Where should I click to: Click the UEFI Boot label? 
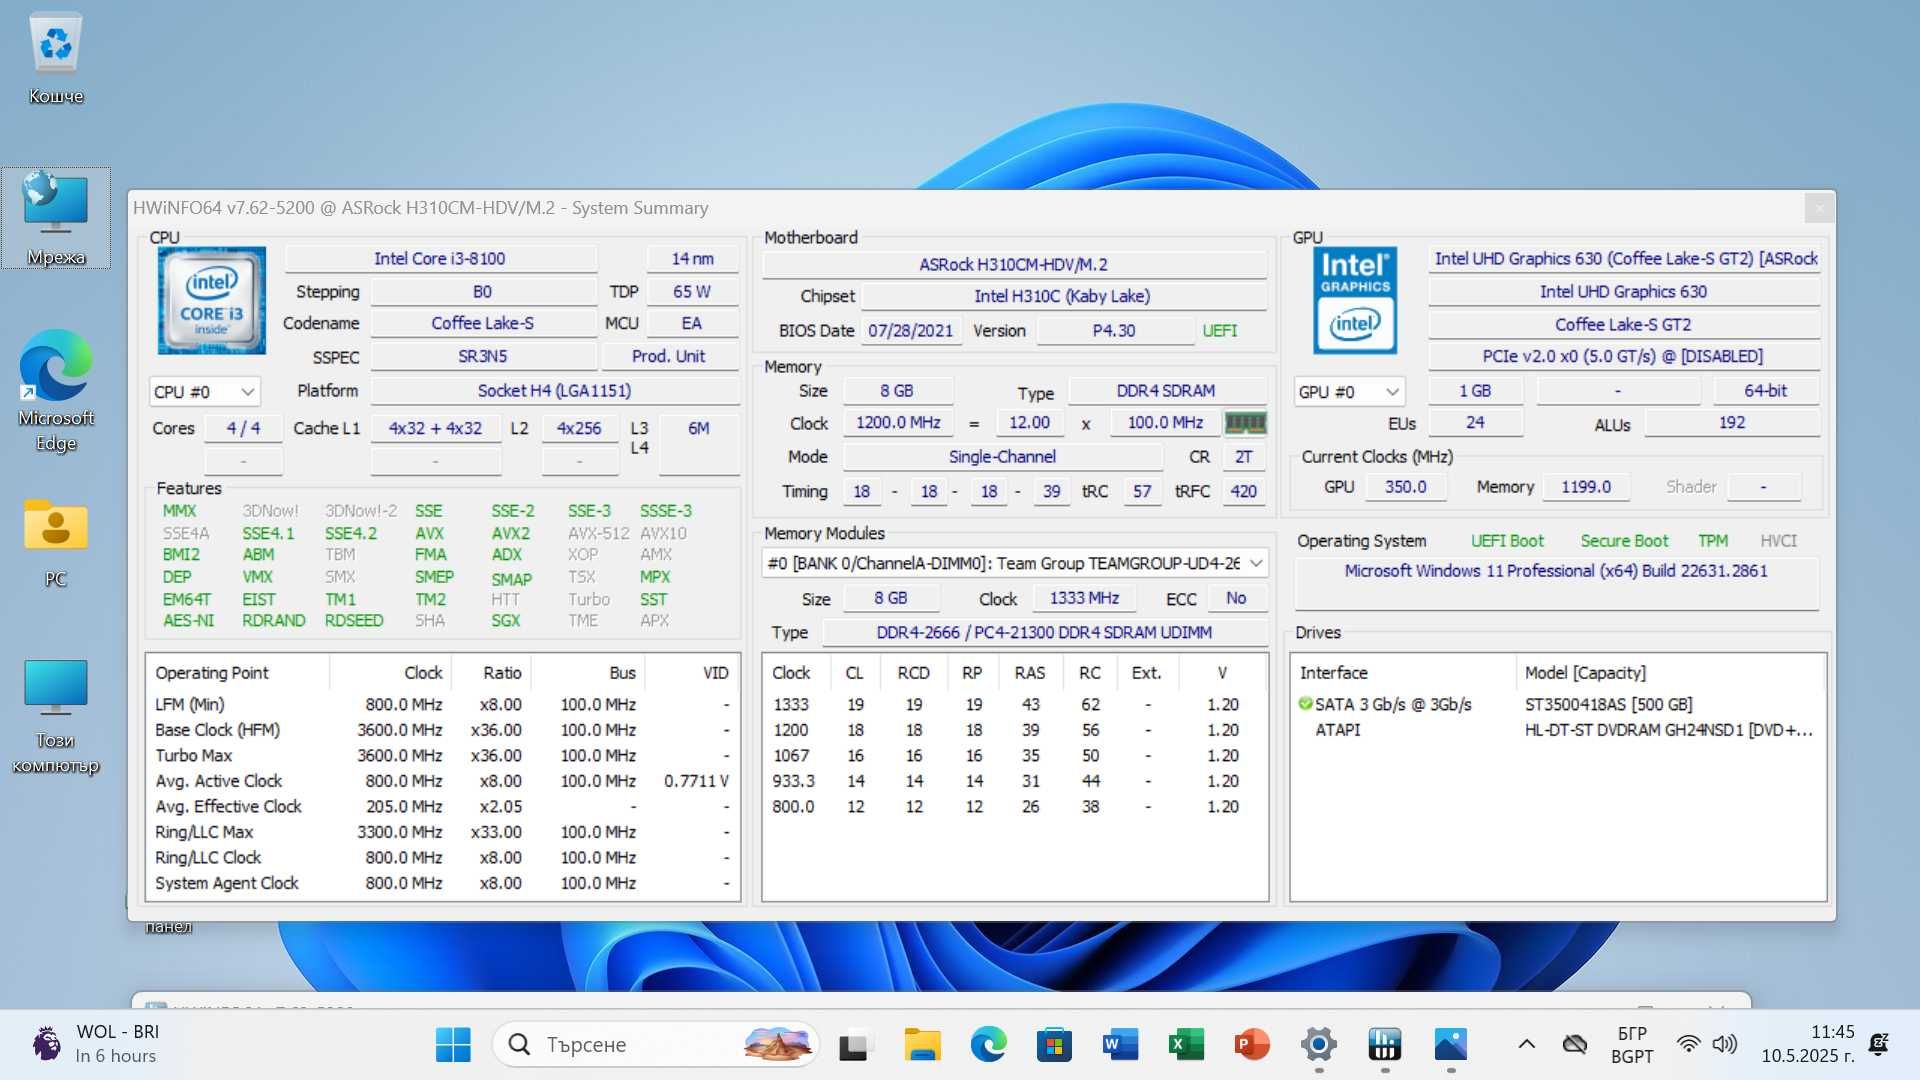(x=1507, y=541)
